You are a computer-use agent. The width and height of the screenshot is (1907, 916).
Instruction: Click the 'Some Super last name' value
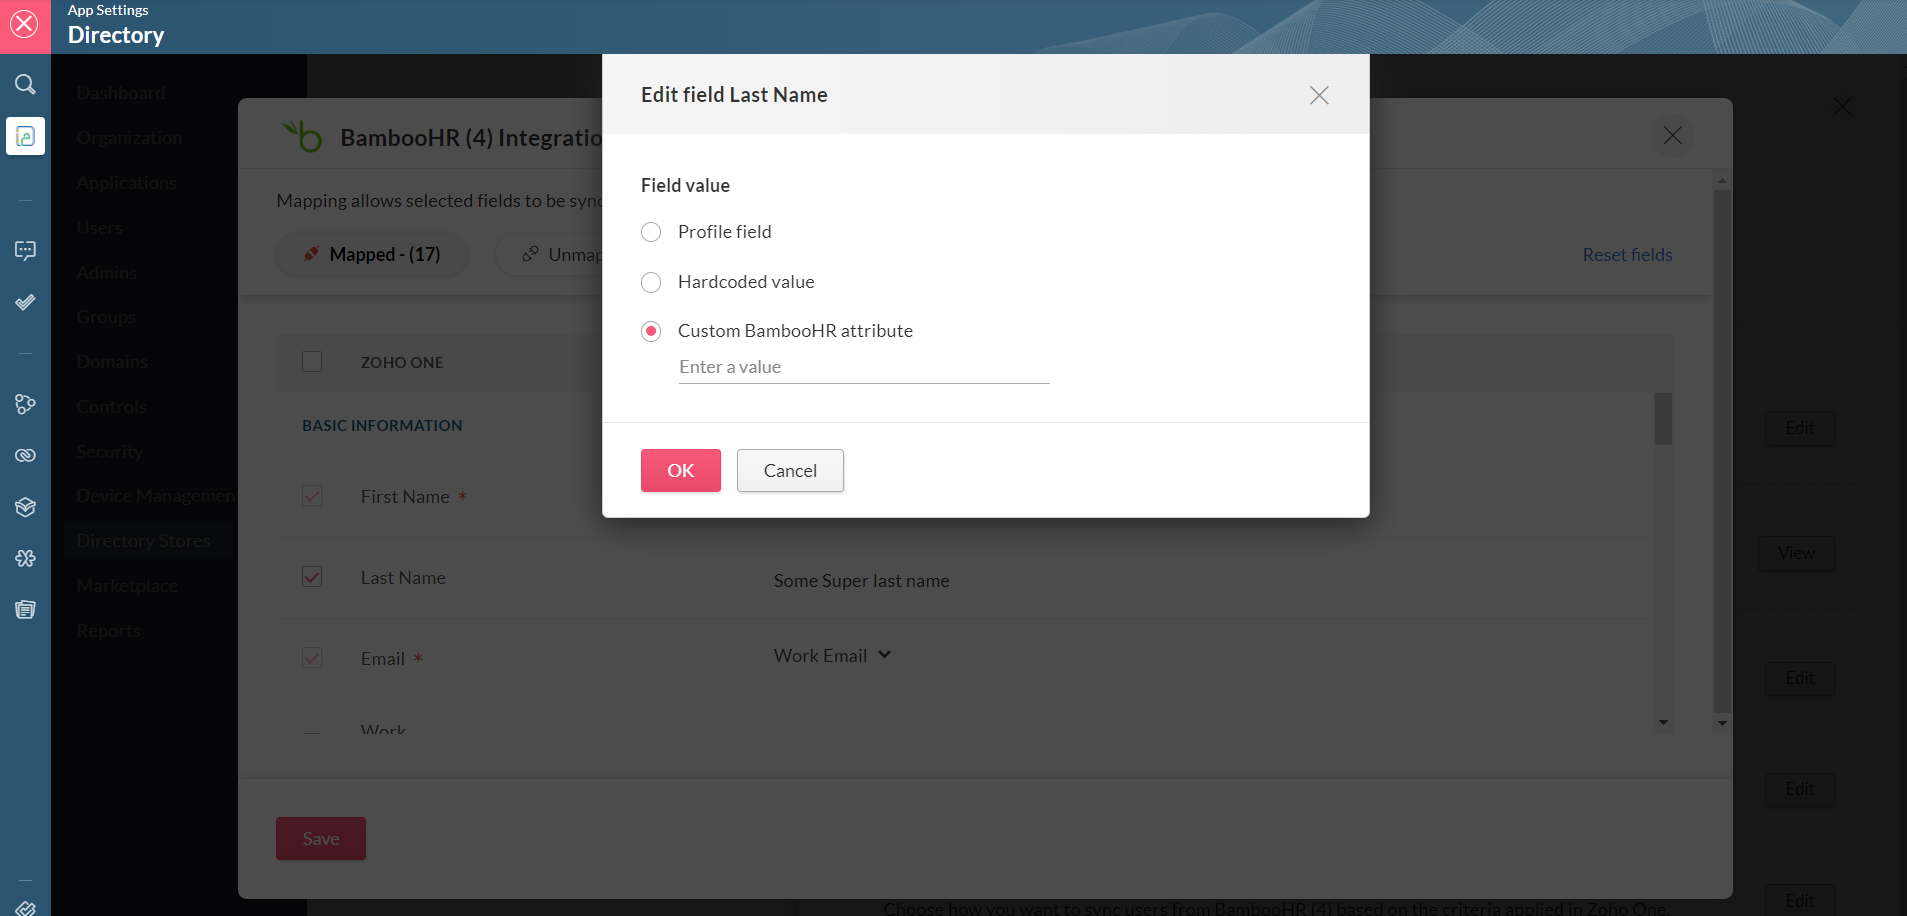861,581
